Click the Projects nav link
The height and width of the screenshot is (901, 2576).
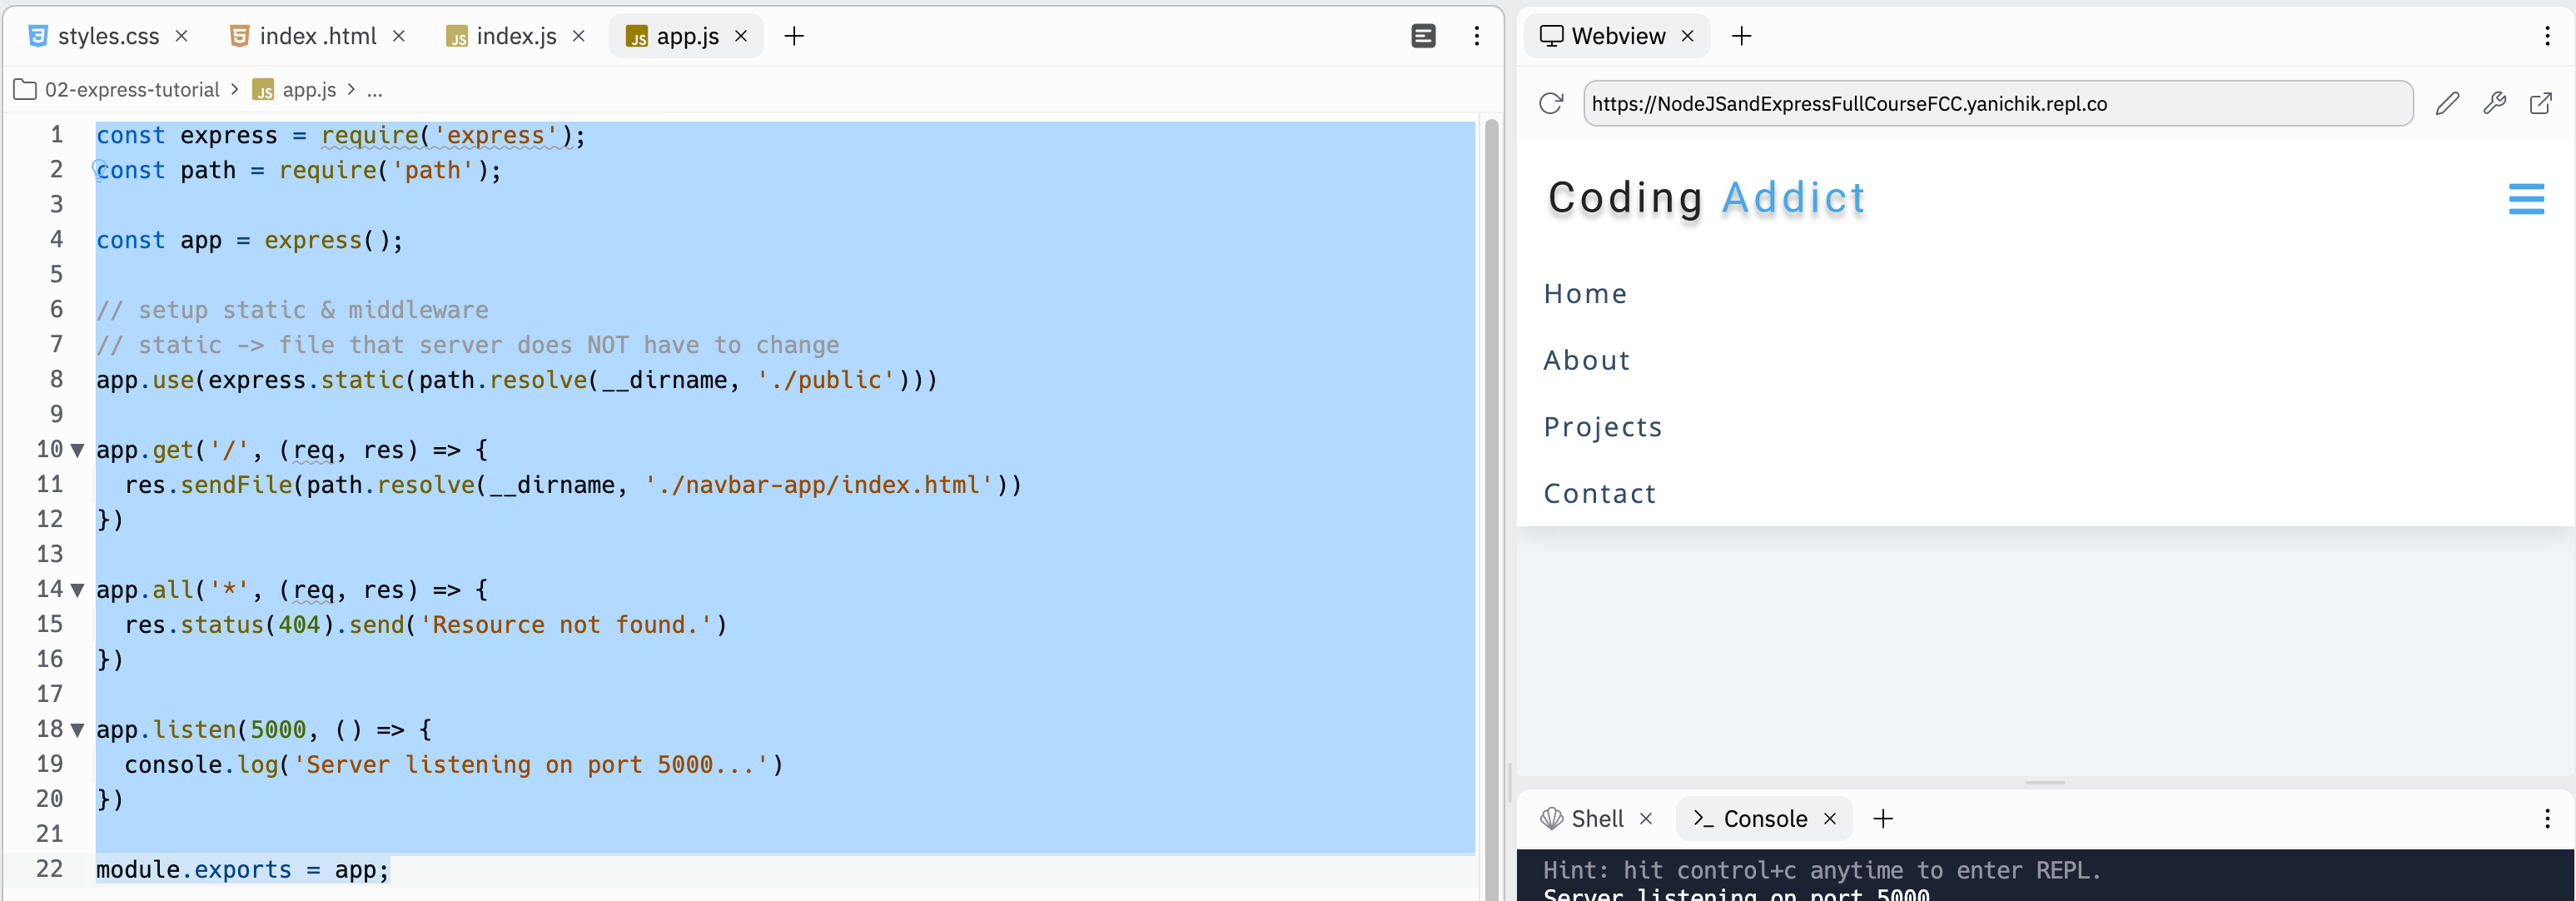[x=1602, y=427]
